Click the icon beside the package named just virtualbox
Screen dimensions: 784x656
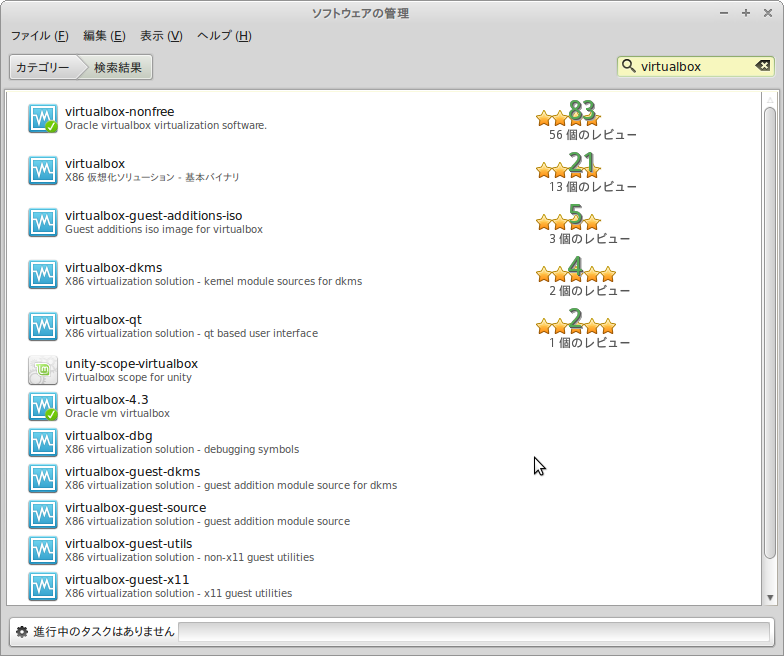coord(42,170)
